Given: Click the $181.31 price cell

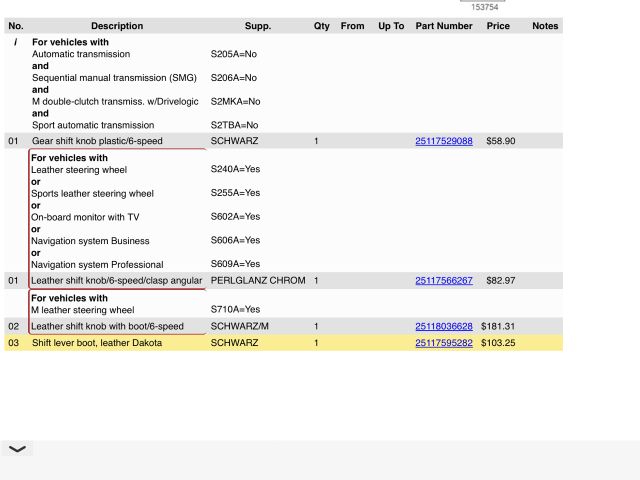Looking at the screenshot, I should click(x=497, y=327).
